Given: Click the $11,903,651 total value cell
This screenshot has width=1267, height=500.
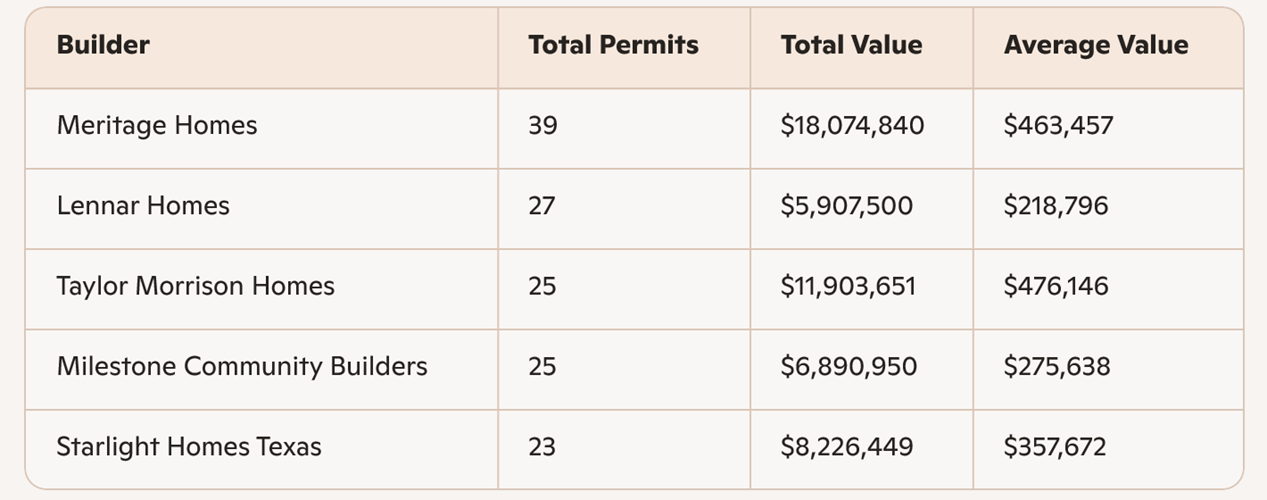Looking at the screenshot, I should [848, 286].
